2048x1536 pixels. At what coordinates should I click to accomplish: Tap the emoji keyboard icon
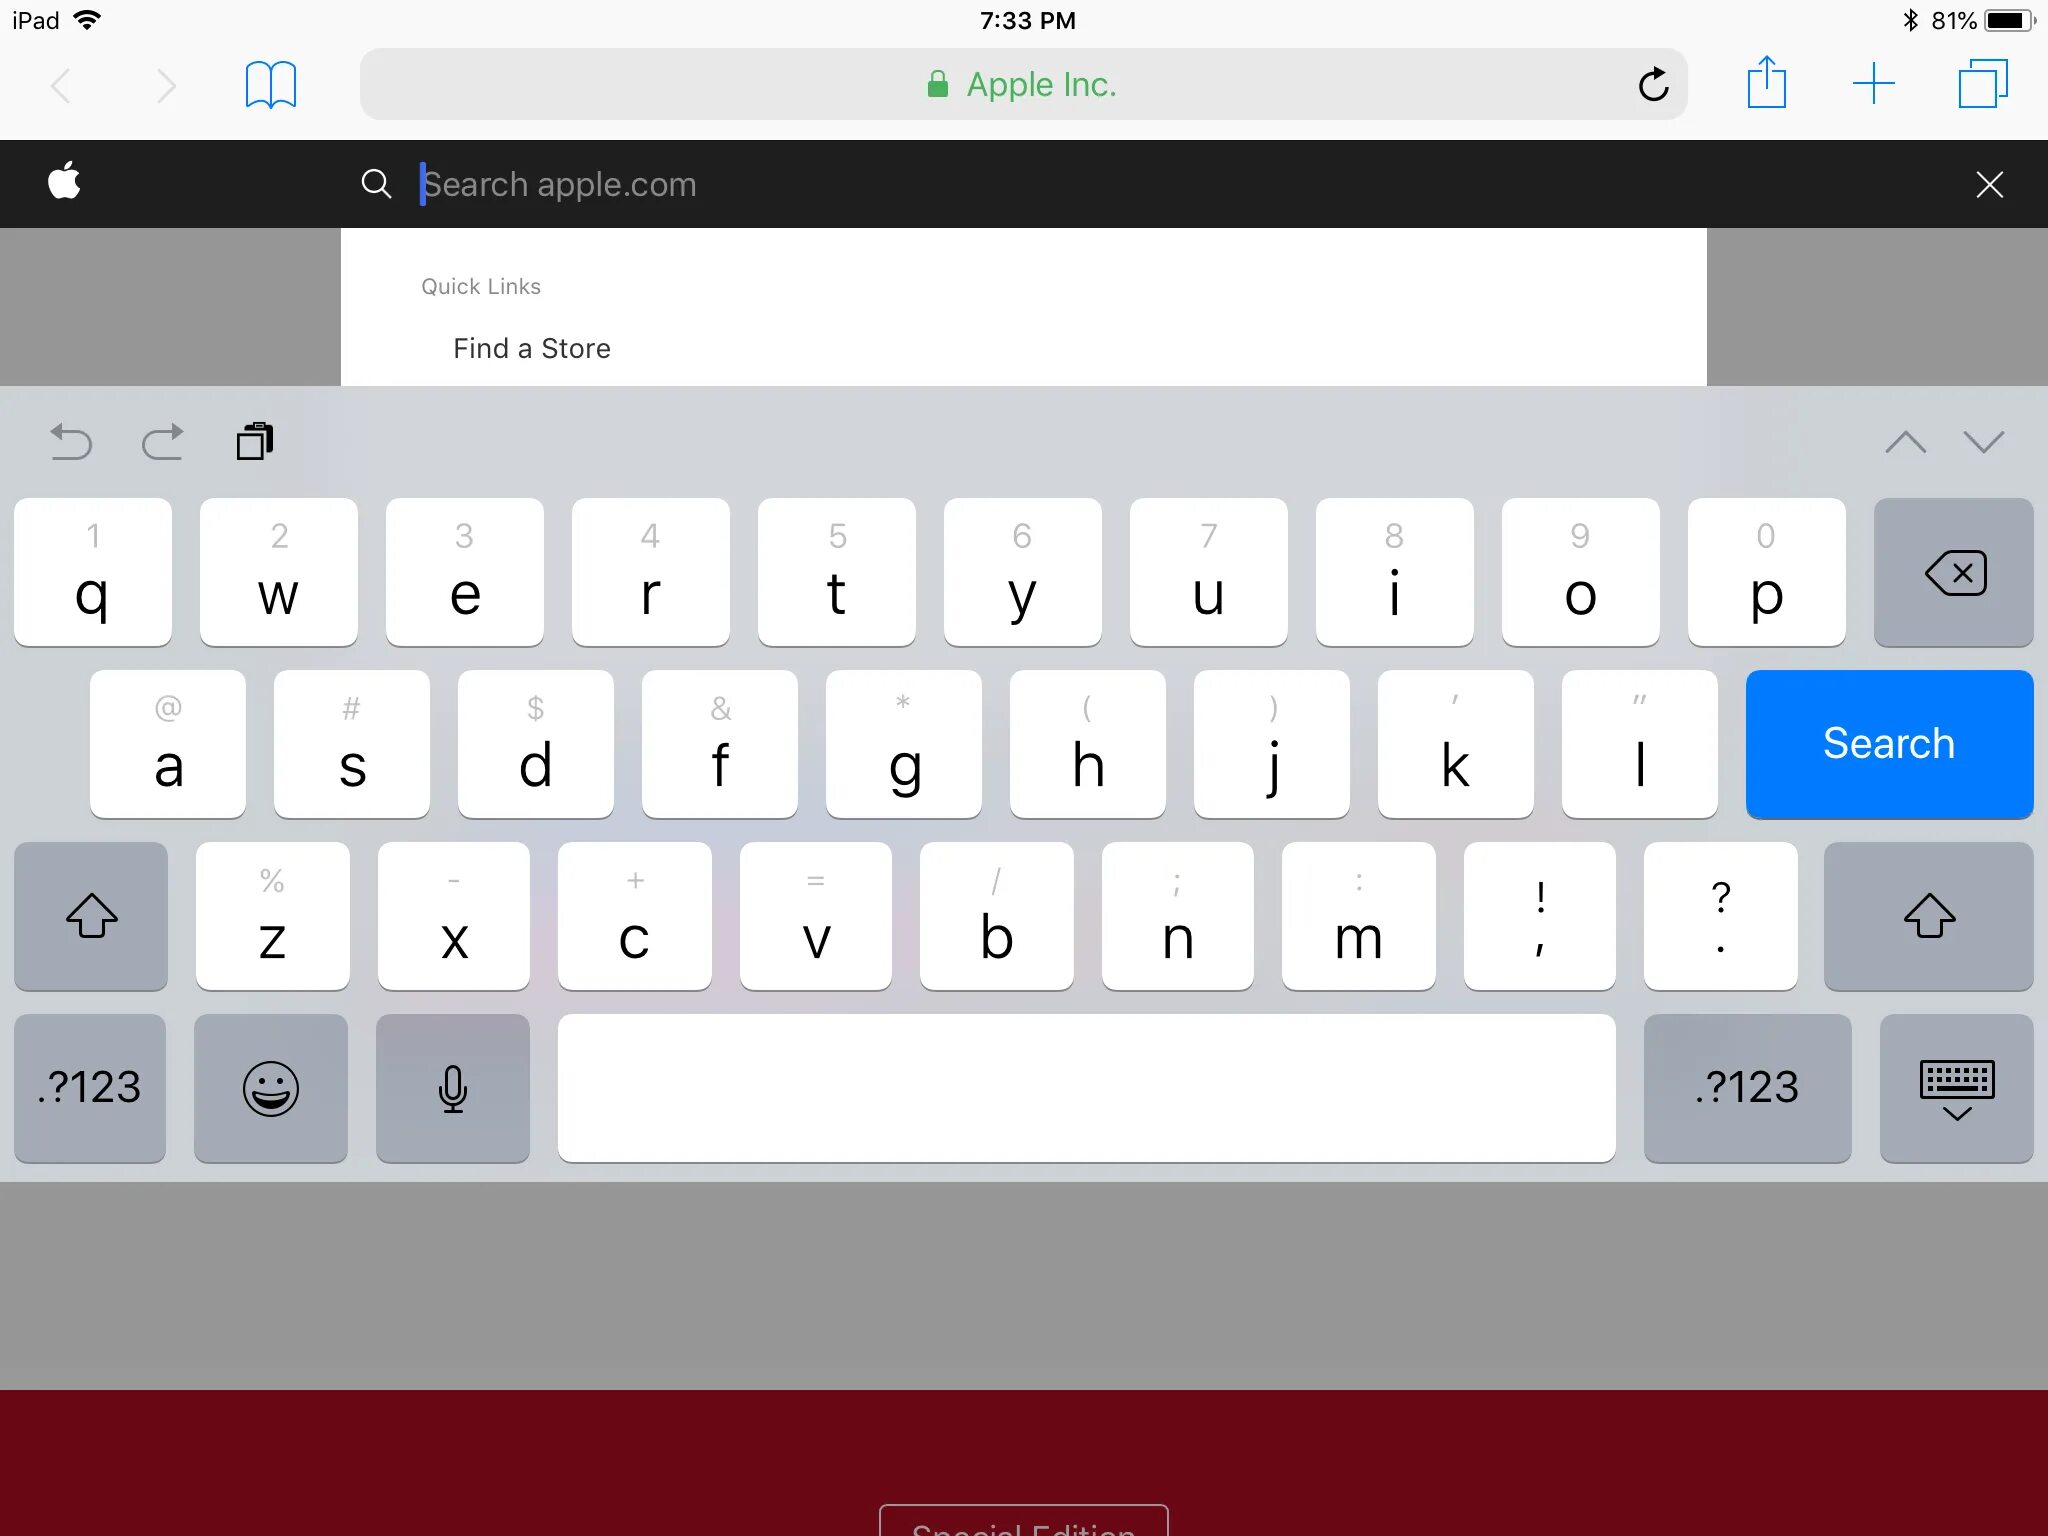coord(269,1087)
